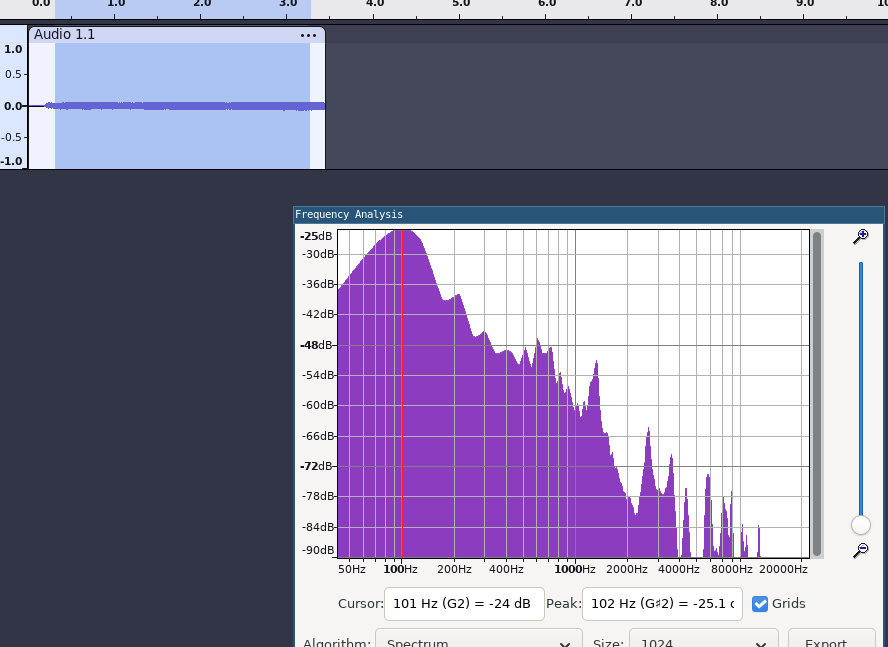
Task: Click the 0.0 amplitude label on track scale
Action: click(x=12, y=106)
